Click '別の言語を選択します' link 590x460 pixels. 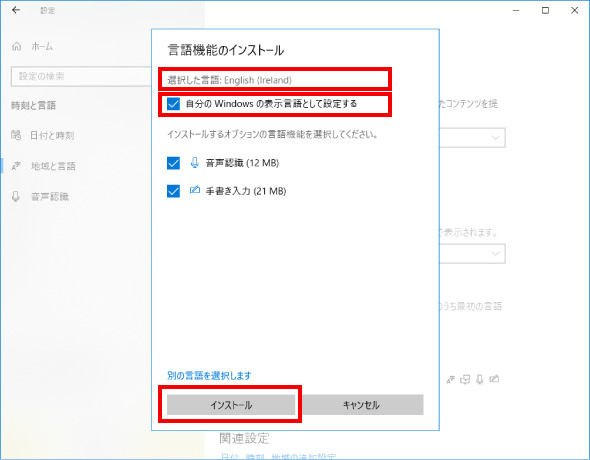(x=209, y=375)
